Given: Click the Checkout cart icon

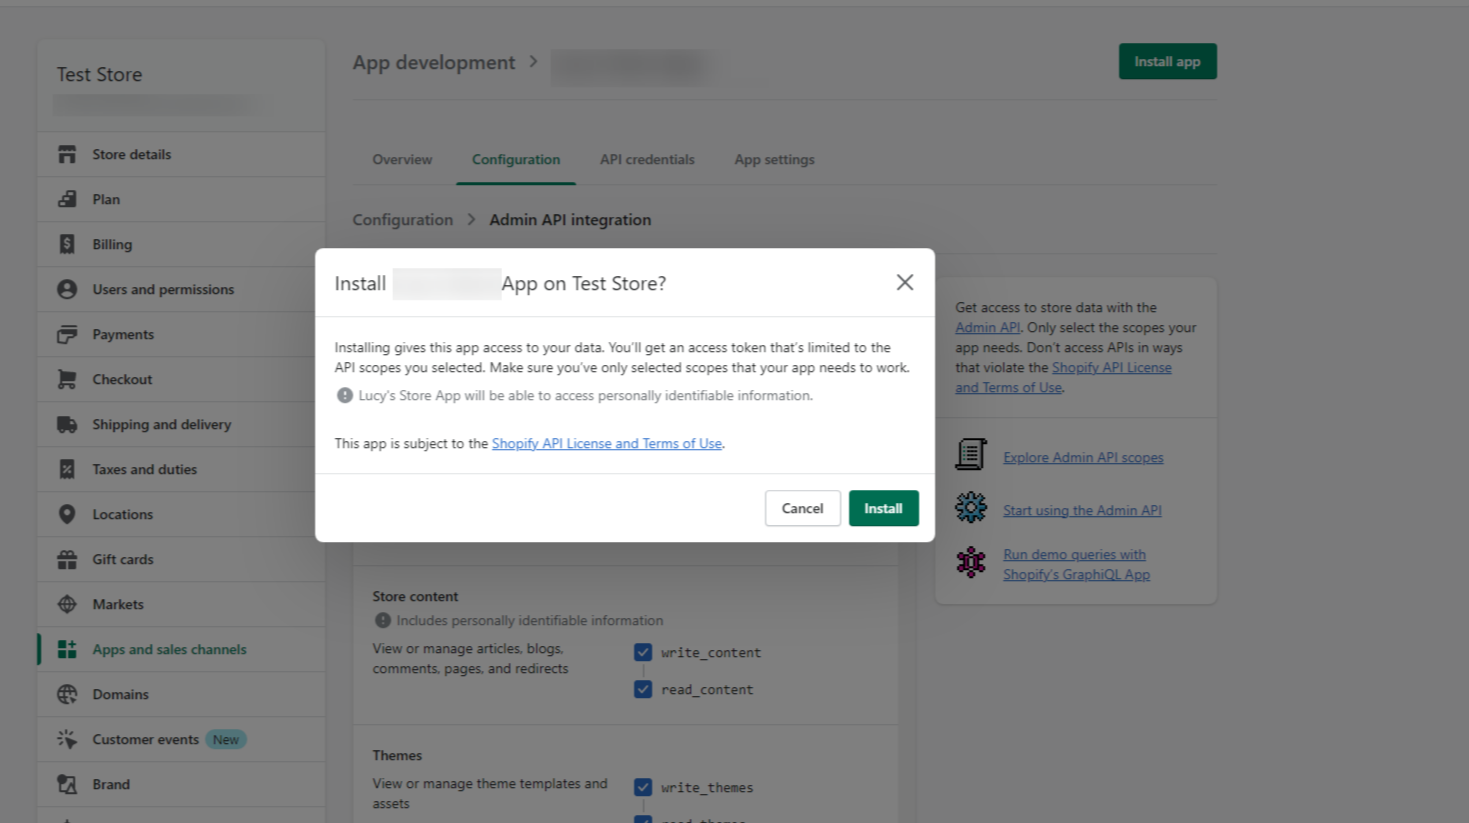Looking at the screenshot, I should pyautogui.click(x=67, y=379).
